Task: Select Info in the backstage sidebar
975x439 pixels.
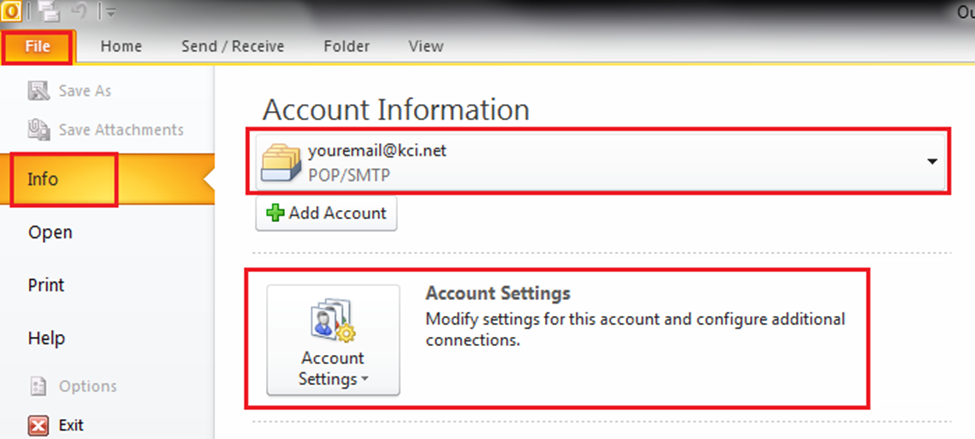Action: (43, 179)
